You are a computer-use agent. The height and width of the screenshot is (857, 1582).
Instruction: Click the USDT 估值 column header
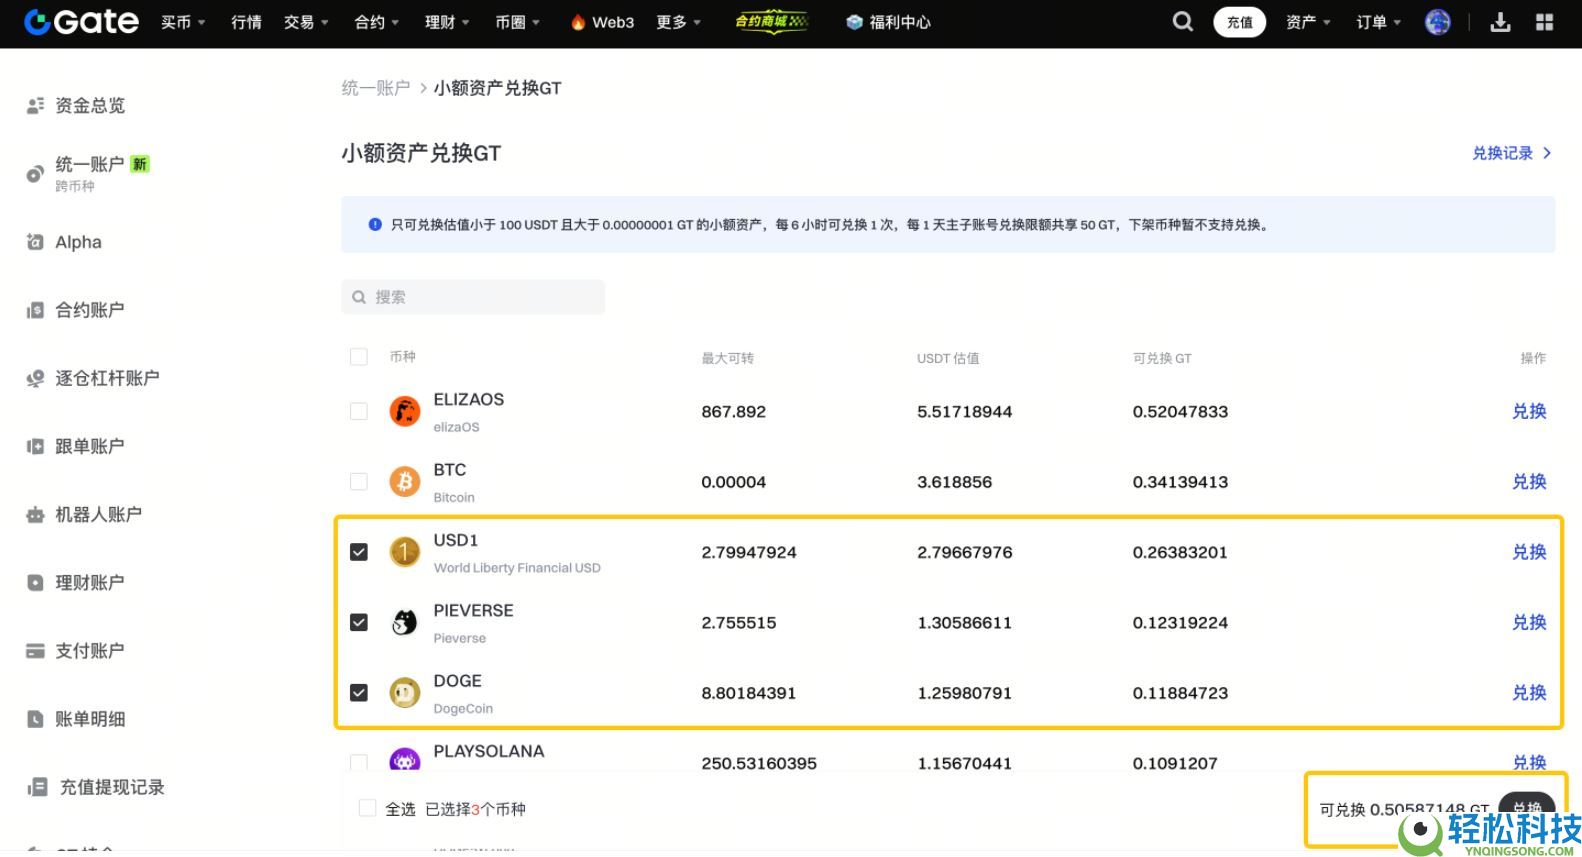coord(948,358)
